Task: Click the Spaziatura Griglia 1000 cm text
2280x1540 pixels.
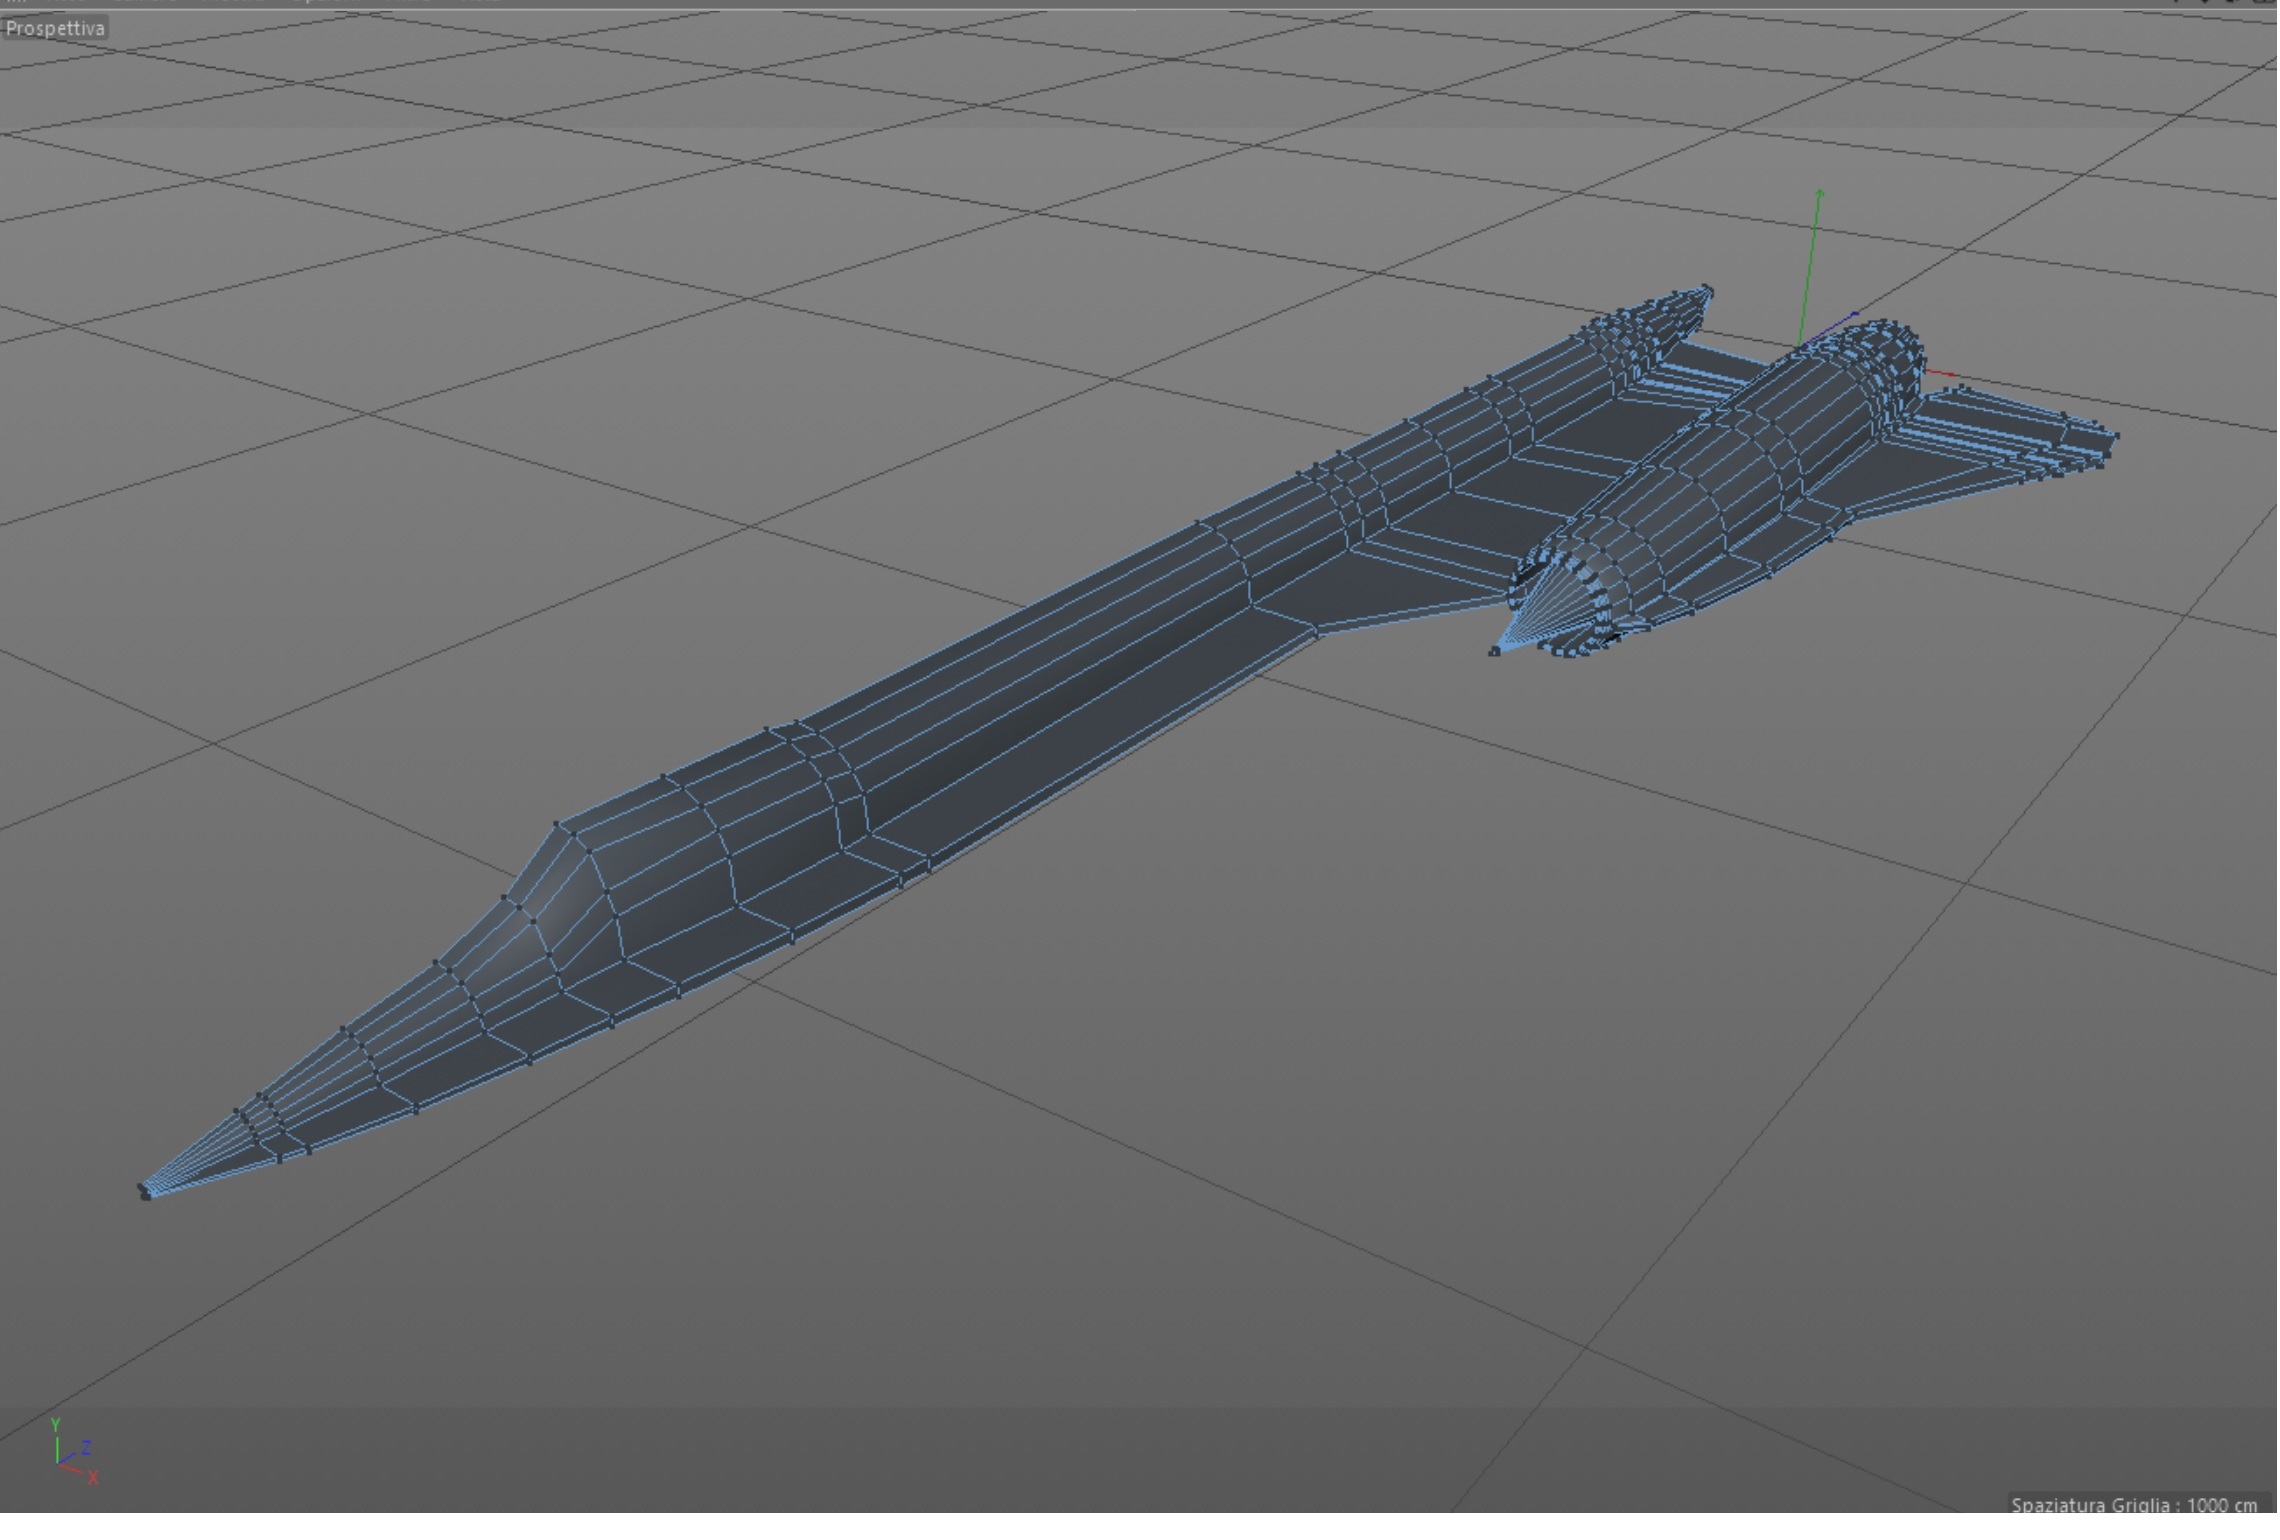Action: (x=2133, y=1505)
